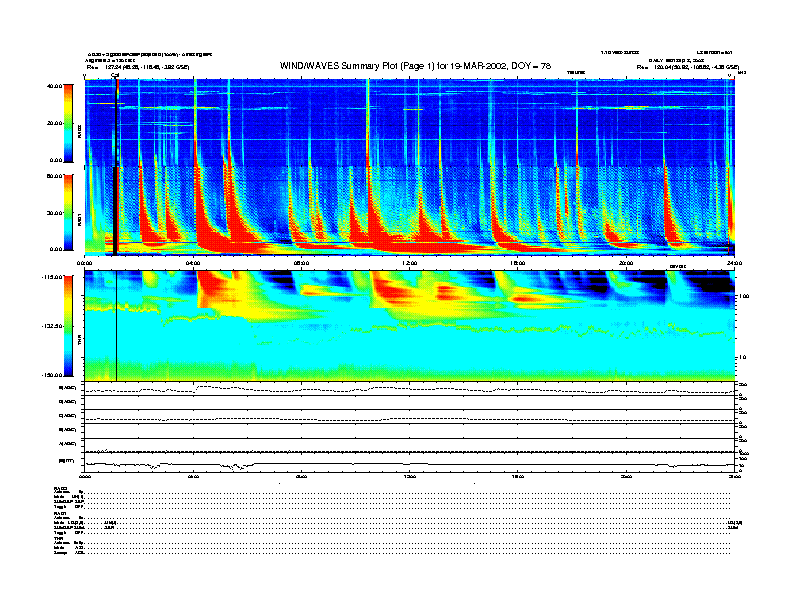Click the 12:00 tick label under the RAD1 spectrogram
Image resolution: width=792 pixels, height=612 pixels.
410,263
